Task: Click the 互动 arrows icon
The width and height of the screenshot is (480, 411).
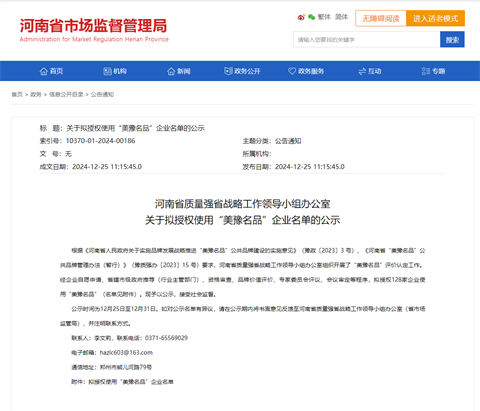Action: pos(362,71)
